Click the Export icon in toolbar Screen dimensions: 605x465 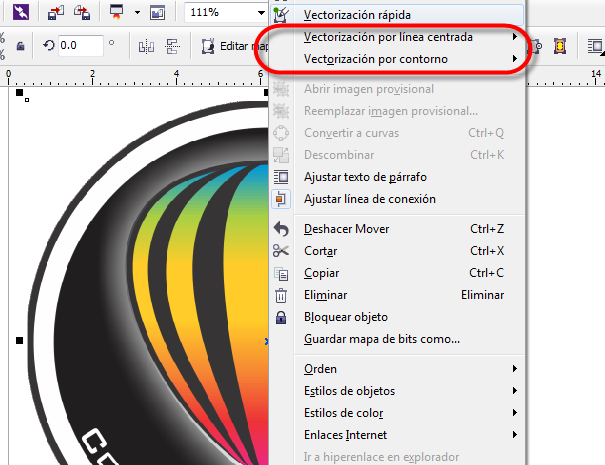pos(82,12)
